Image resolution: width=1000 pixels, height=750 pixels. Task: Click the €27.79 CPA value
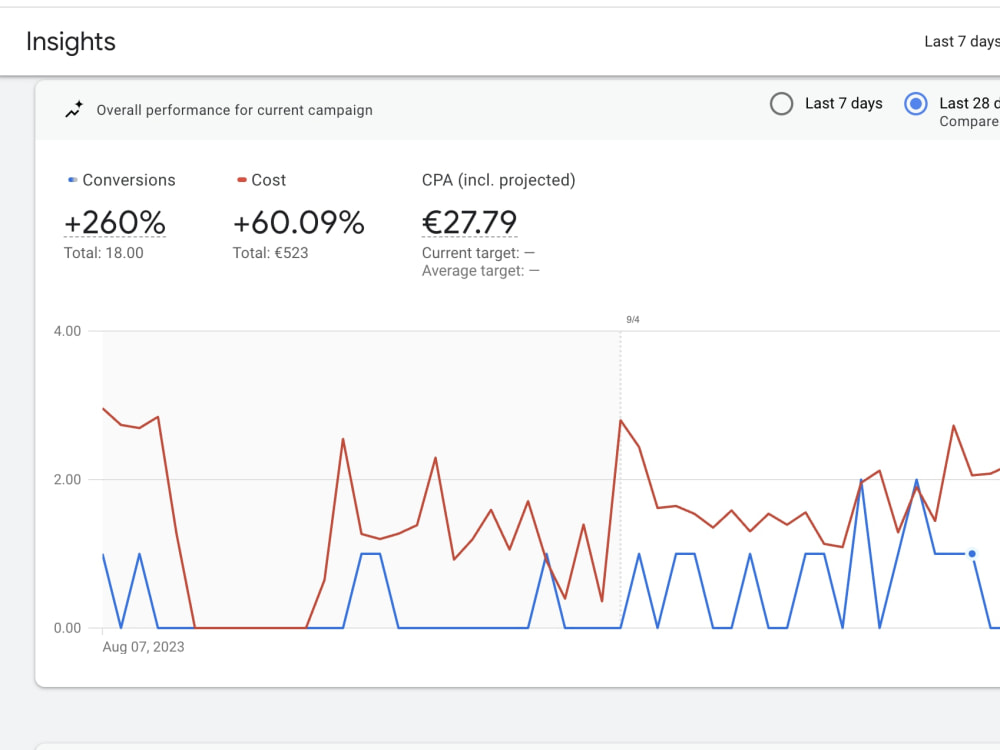coord(469,223)
